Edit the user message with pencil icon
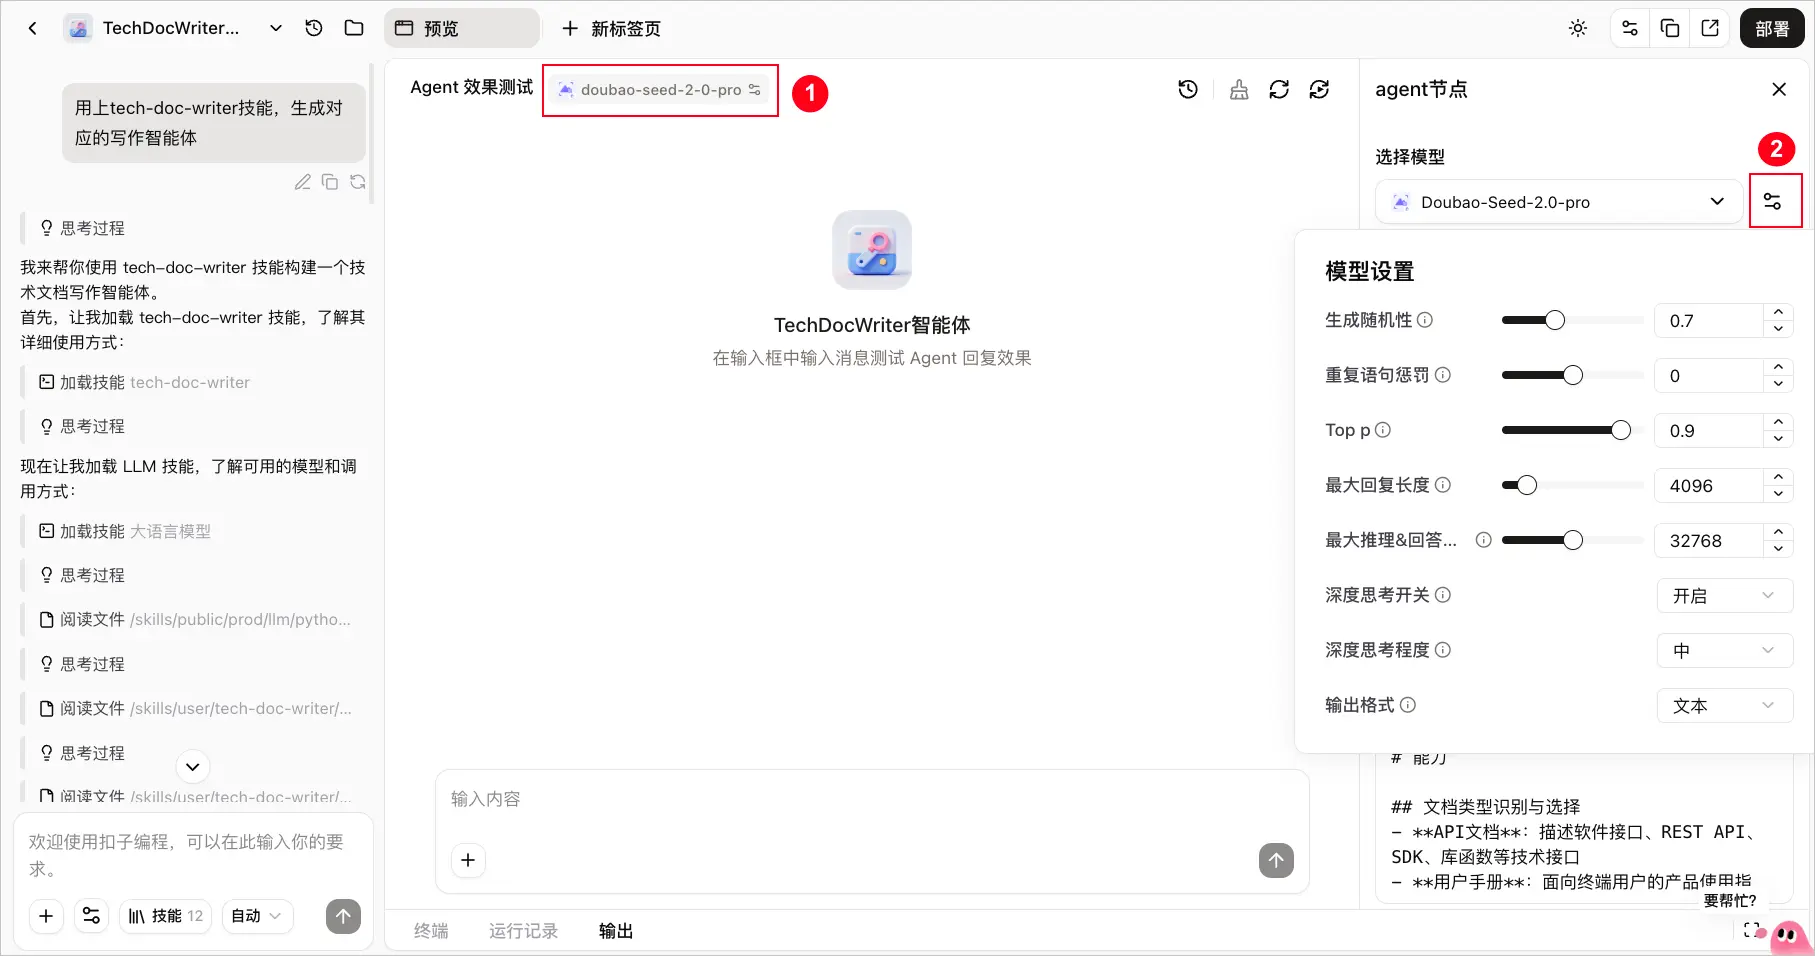Image resolution: width=1815 pixels, height=956 pixels. [302, 182]
